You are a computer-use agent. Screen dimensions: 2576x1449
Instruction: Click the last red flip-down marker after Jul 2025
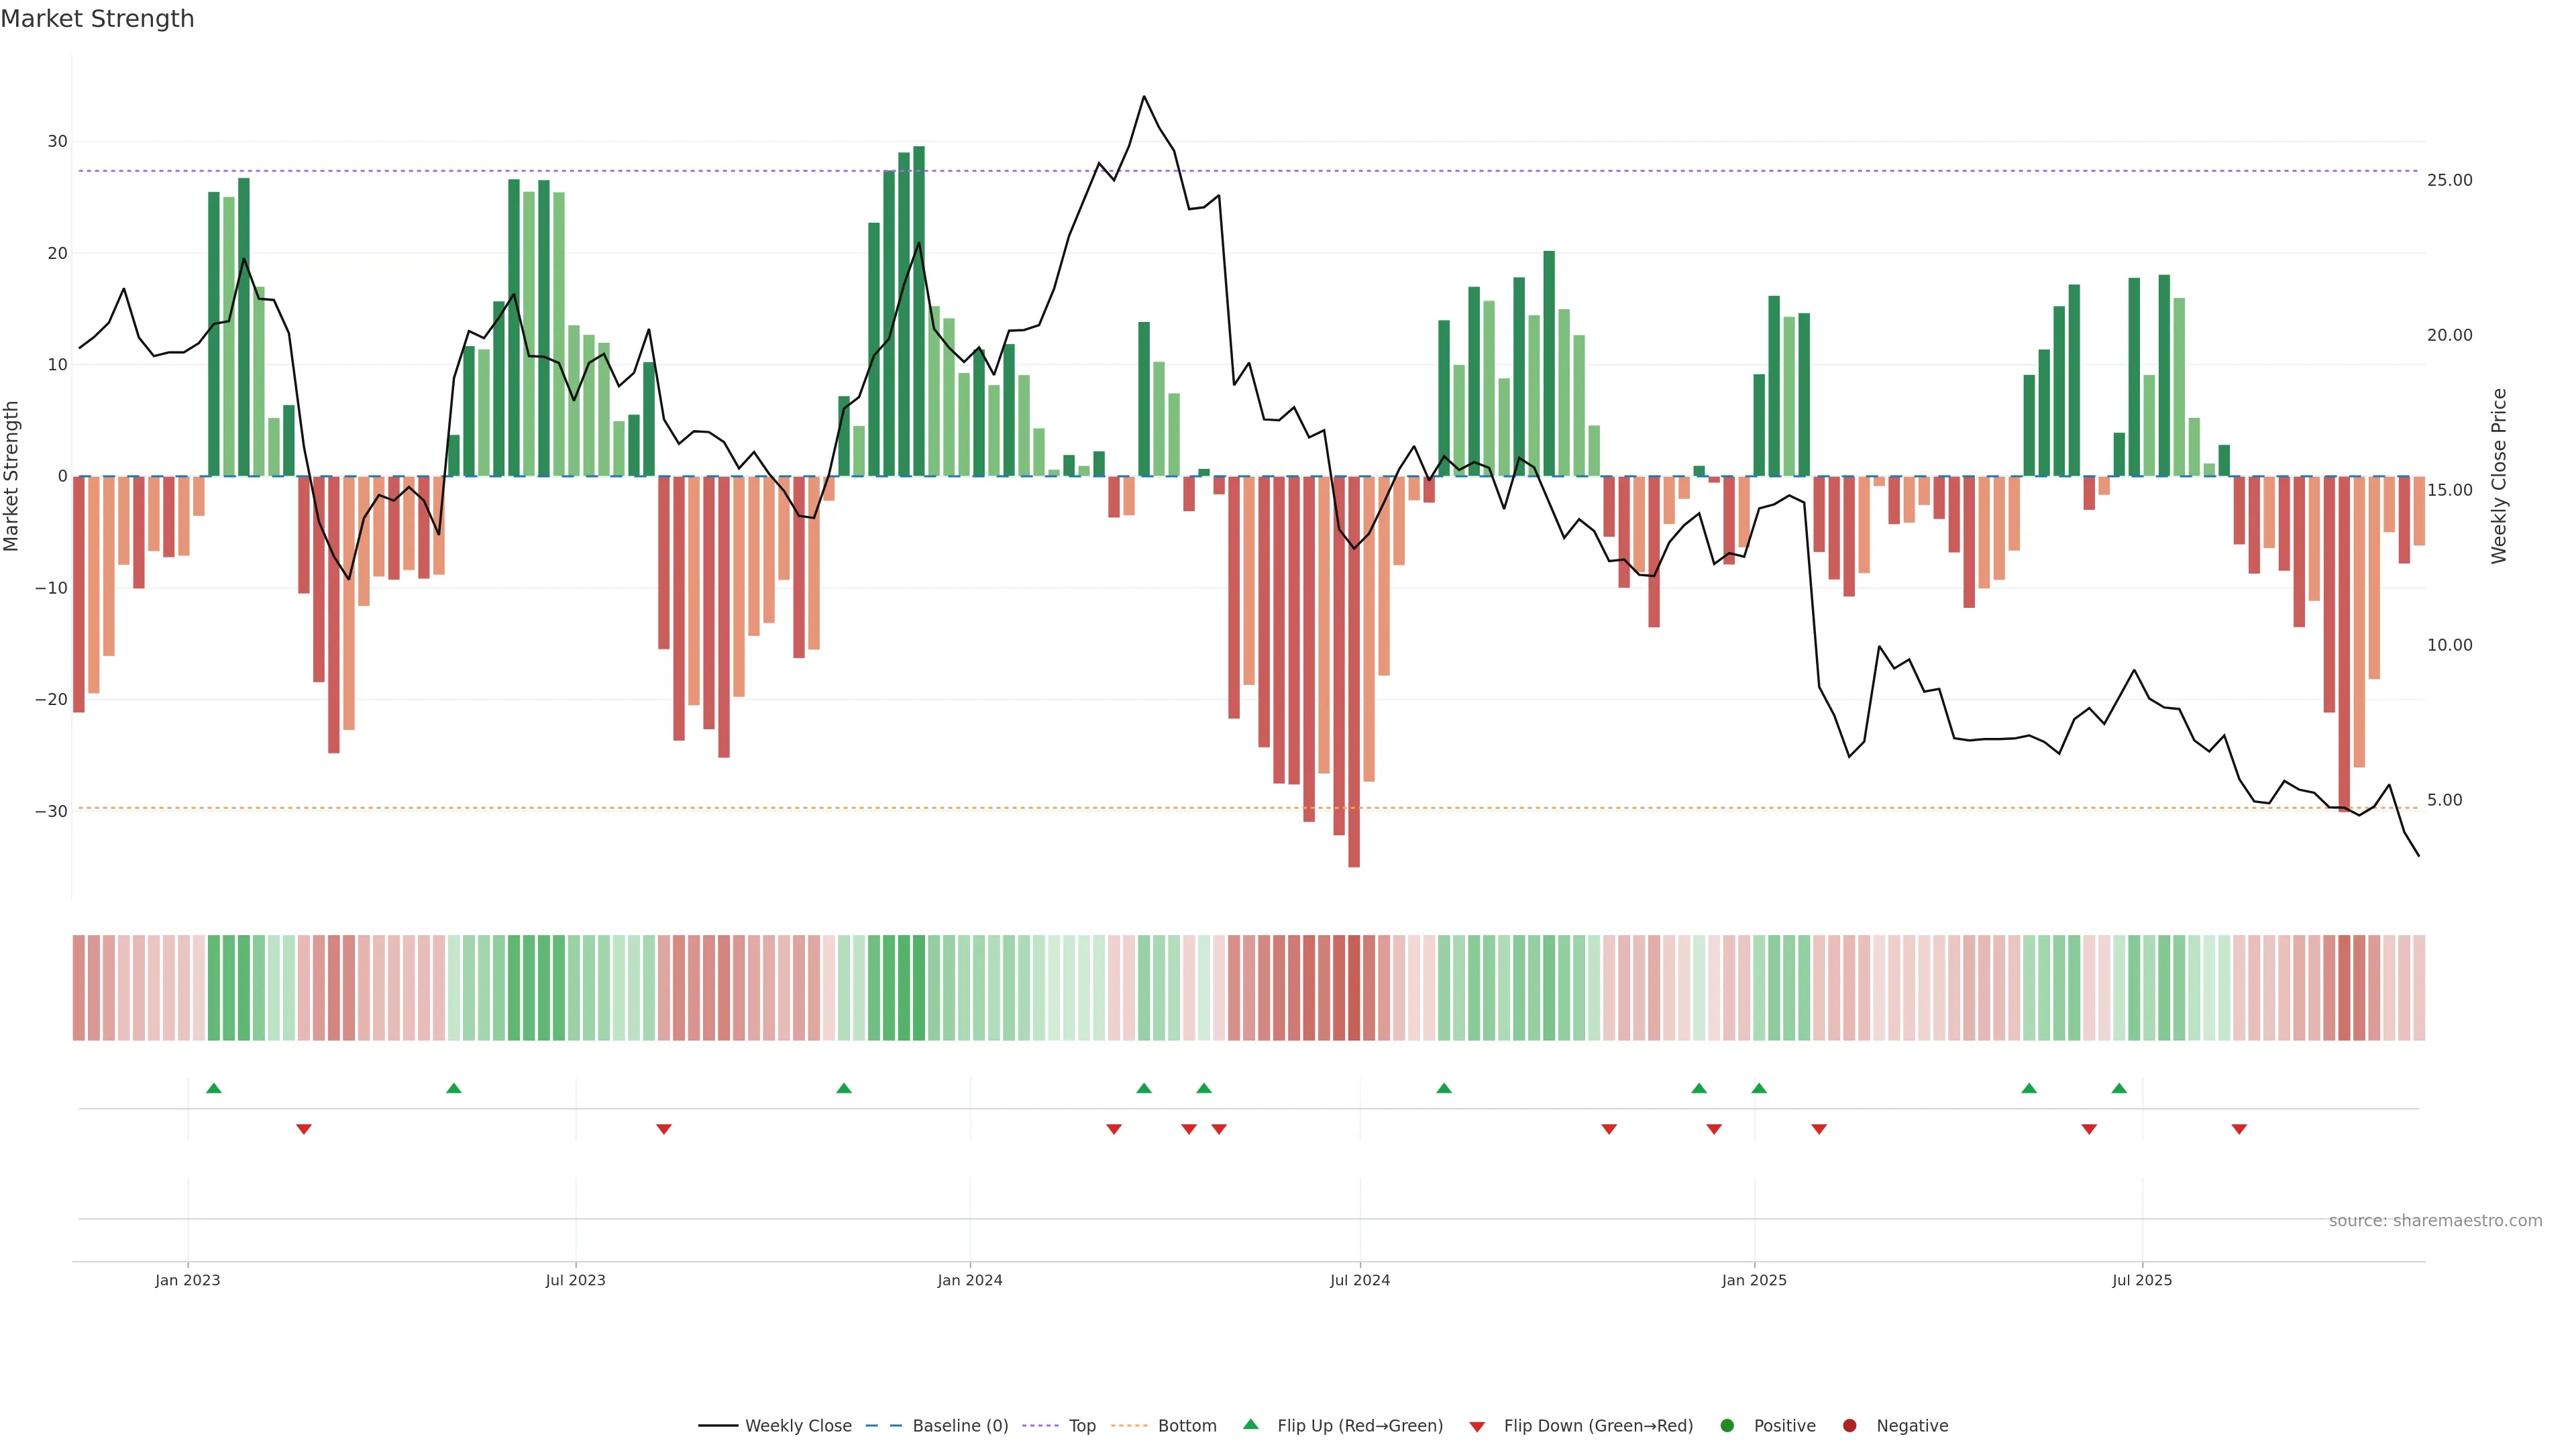pos(2239,1129)
